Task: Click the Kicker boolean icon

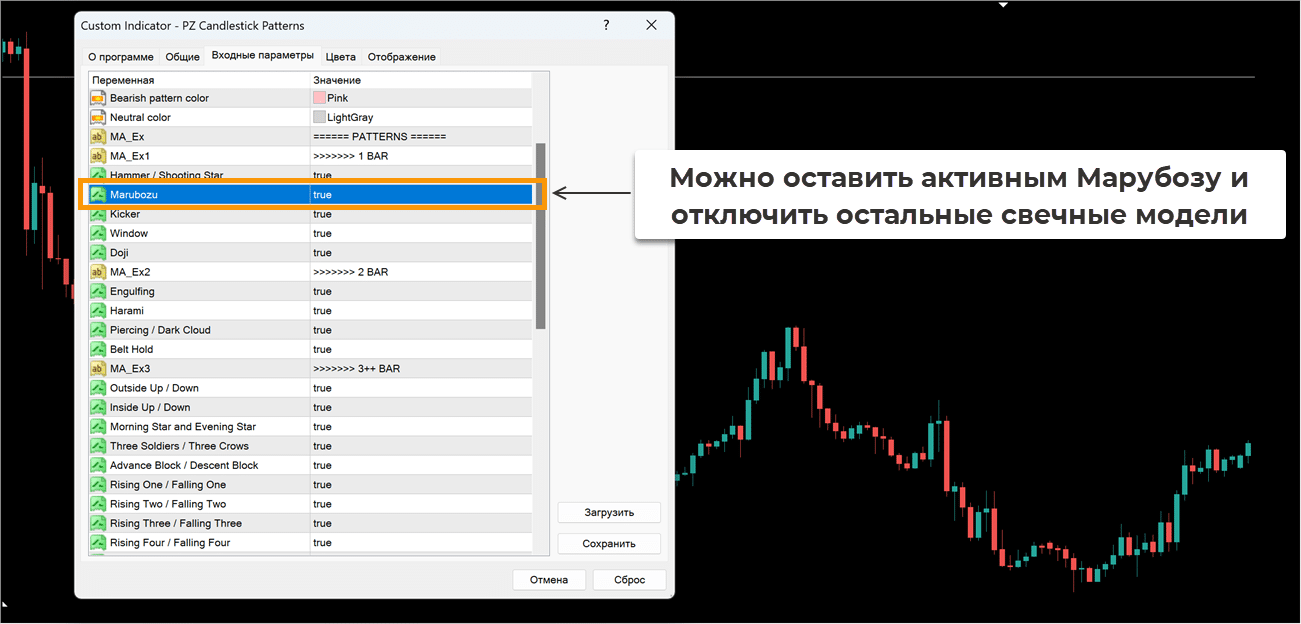Action: pyautogui.click(x=98, y=214)
